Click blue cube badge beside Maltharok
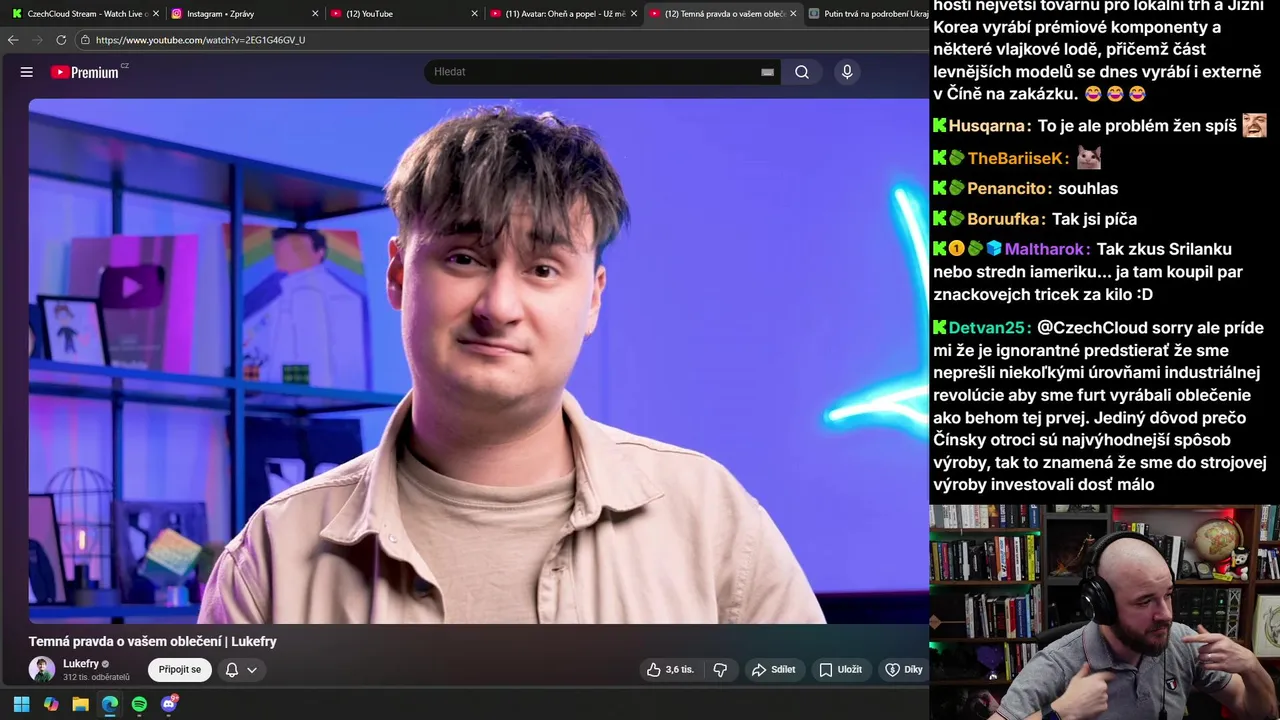The height and width of the screenshot is (720, 1280). (x=994, y=249)
